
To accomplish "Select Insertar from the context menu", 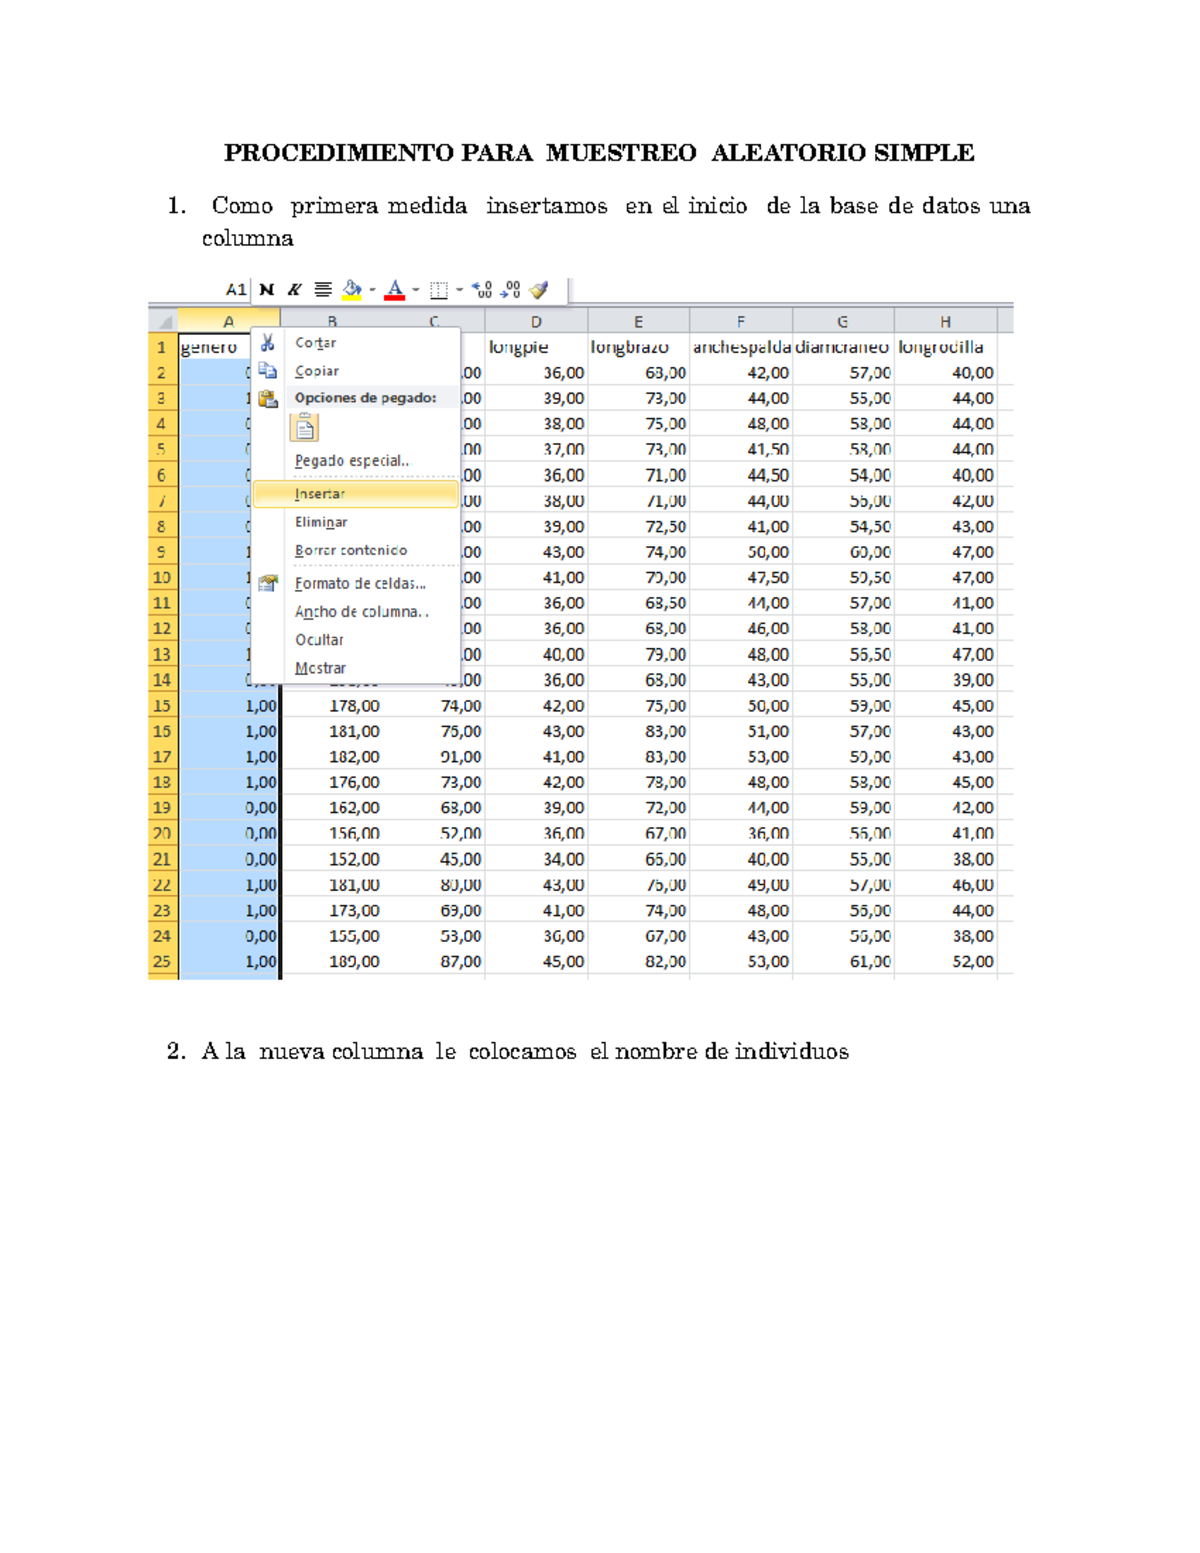I will (320, 494).
